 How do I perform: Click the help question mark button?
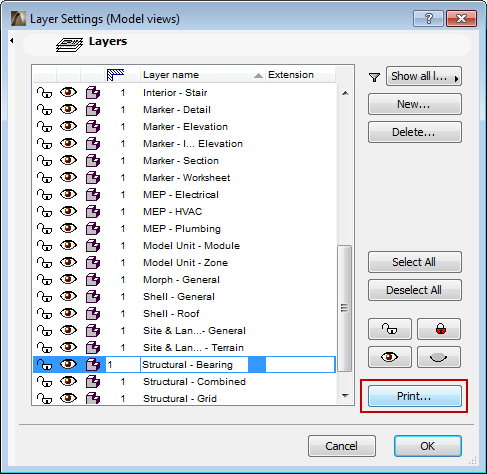(x=428, y=18)
